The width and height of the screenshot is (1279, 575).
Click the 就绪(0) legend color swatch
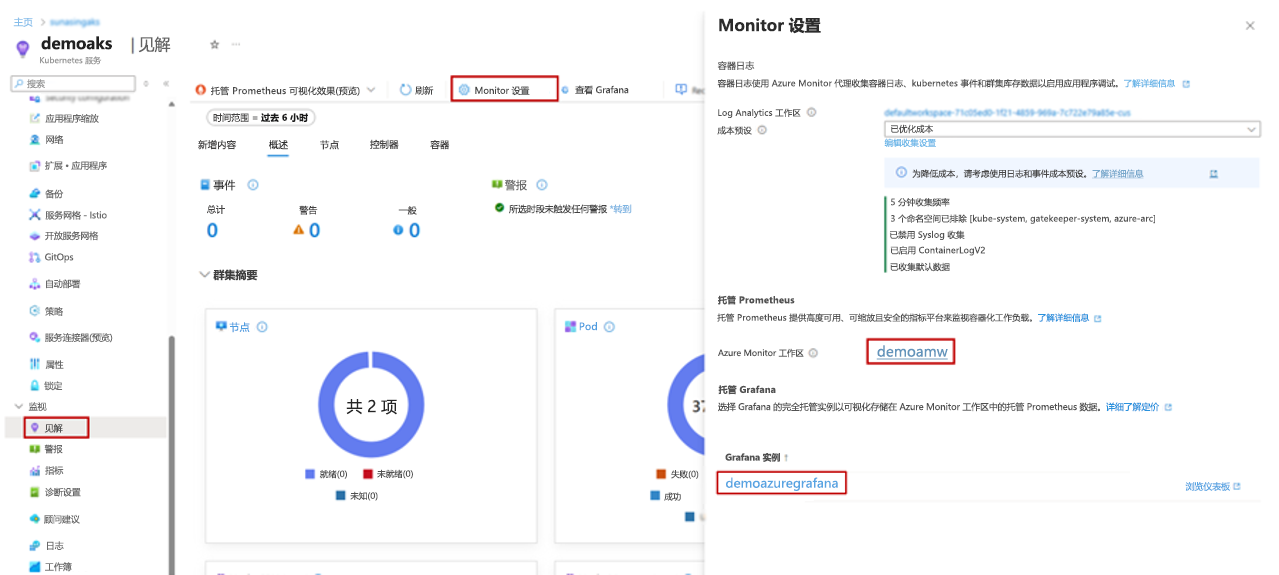(x=310, y=474)
